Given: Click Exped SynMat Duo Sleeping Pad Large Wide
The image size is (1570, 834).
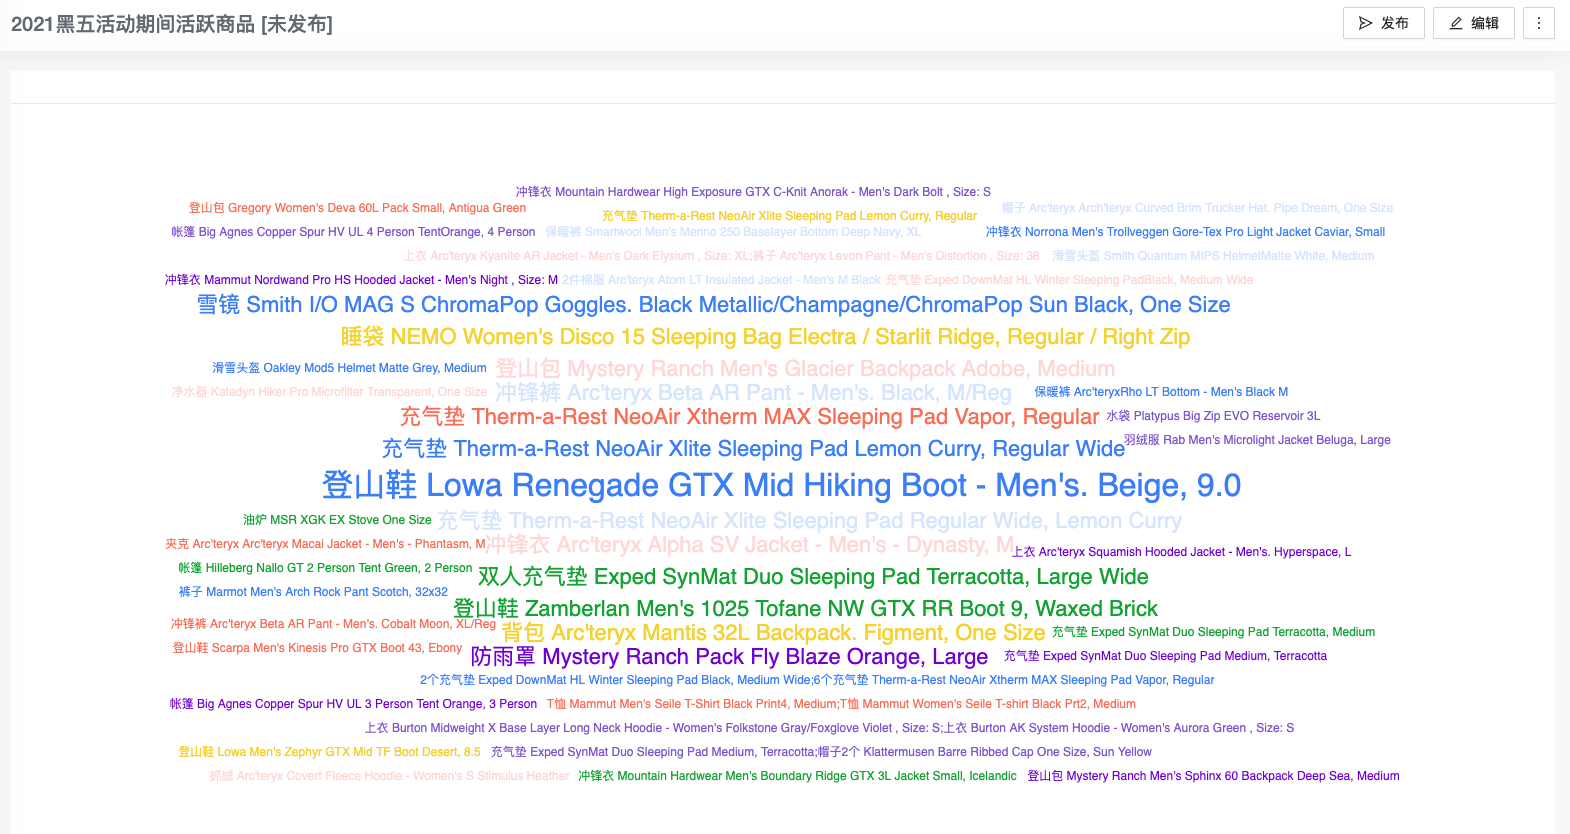Looking at the screenshot, I should click(813, 577).
